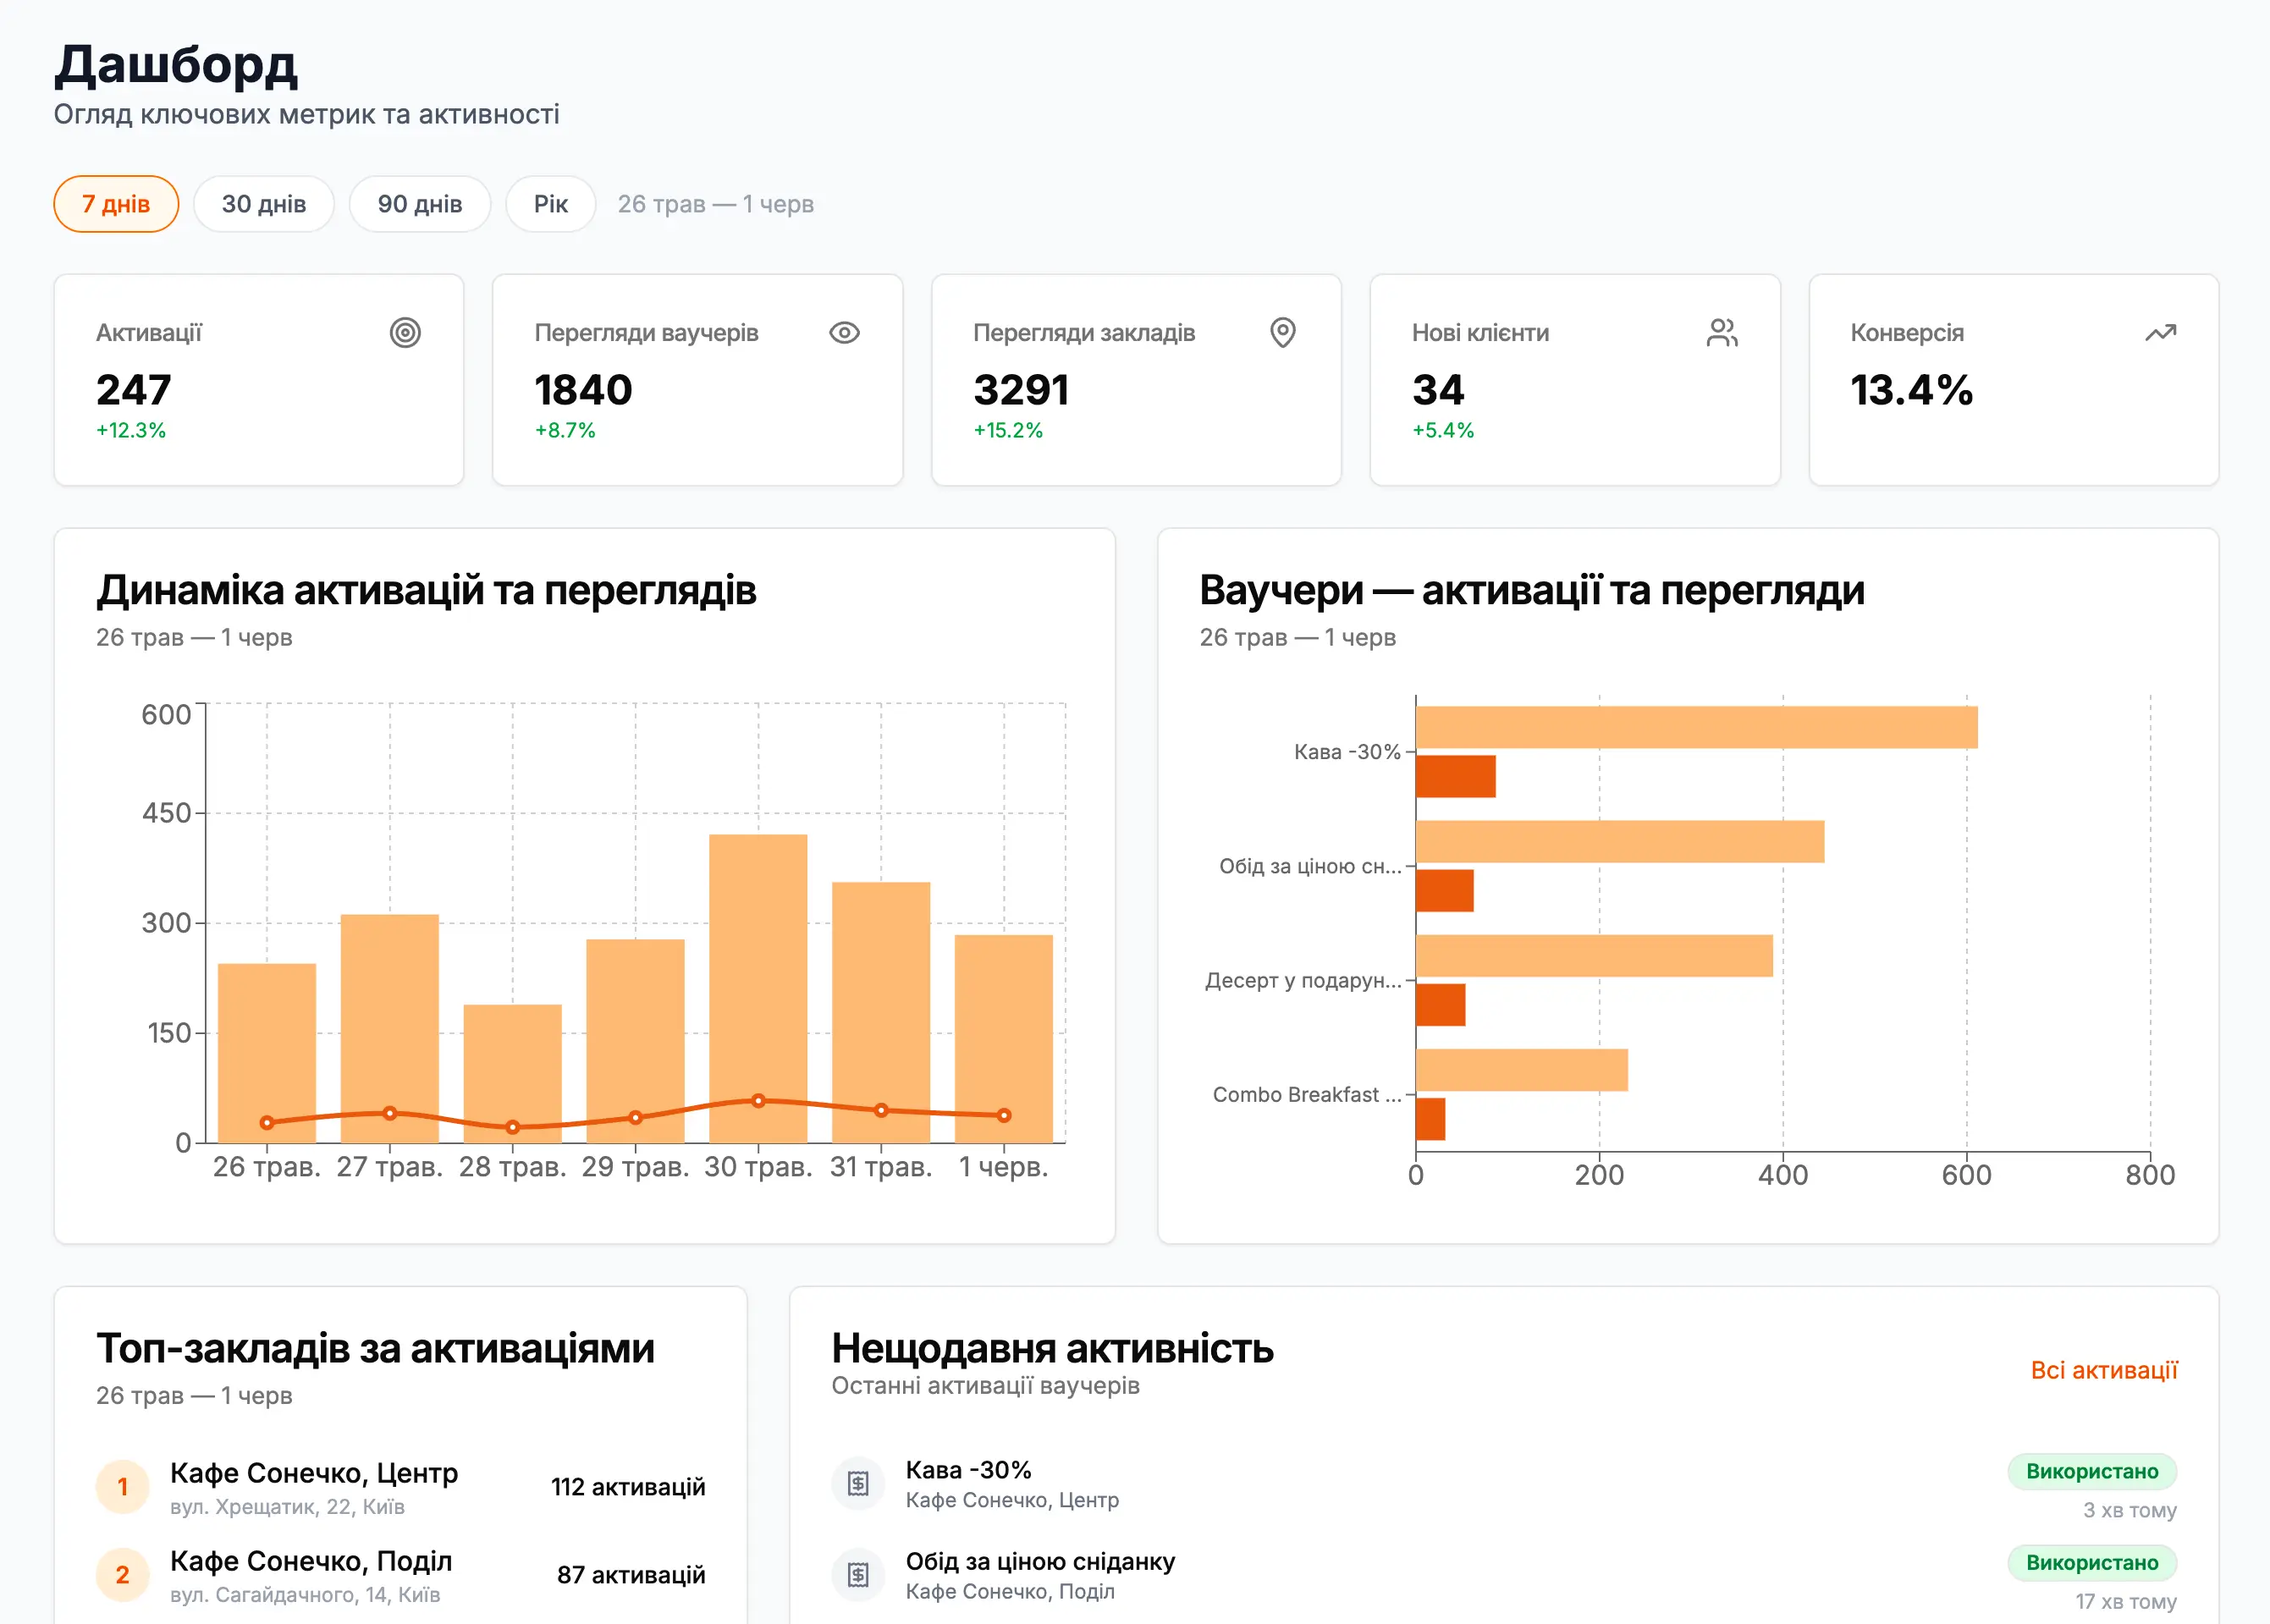Click the Перегляди закладів value 3291

[1021, 389]
